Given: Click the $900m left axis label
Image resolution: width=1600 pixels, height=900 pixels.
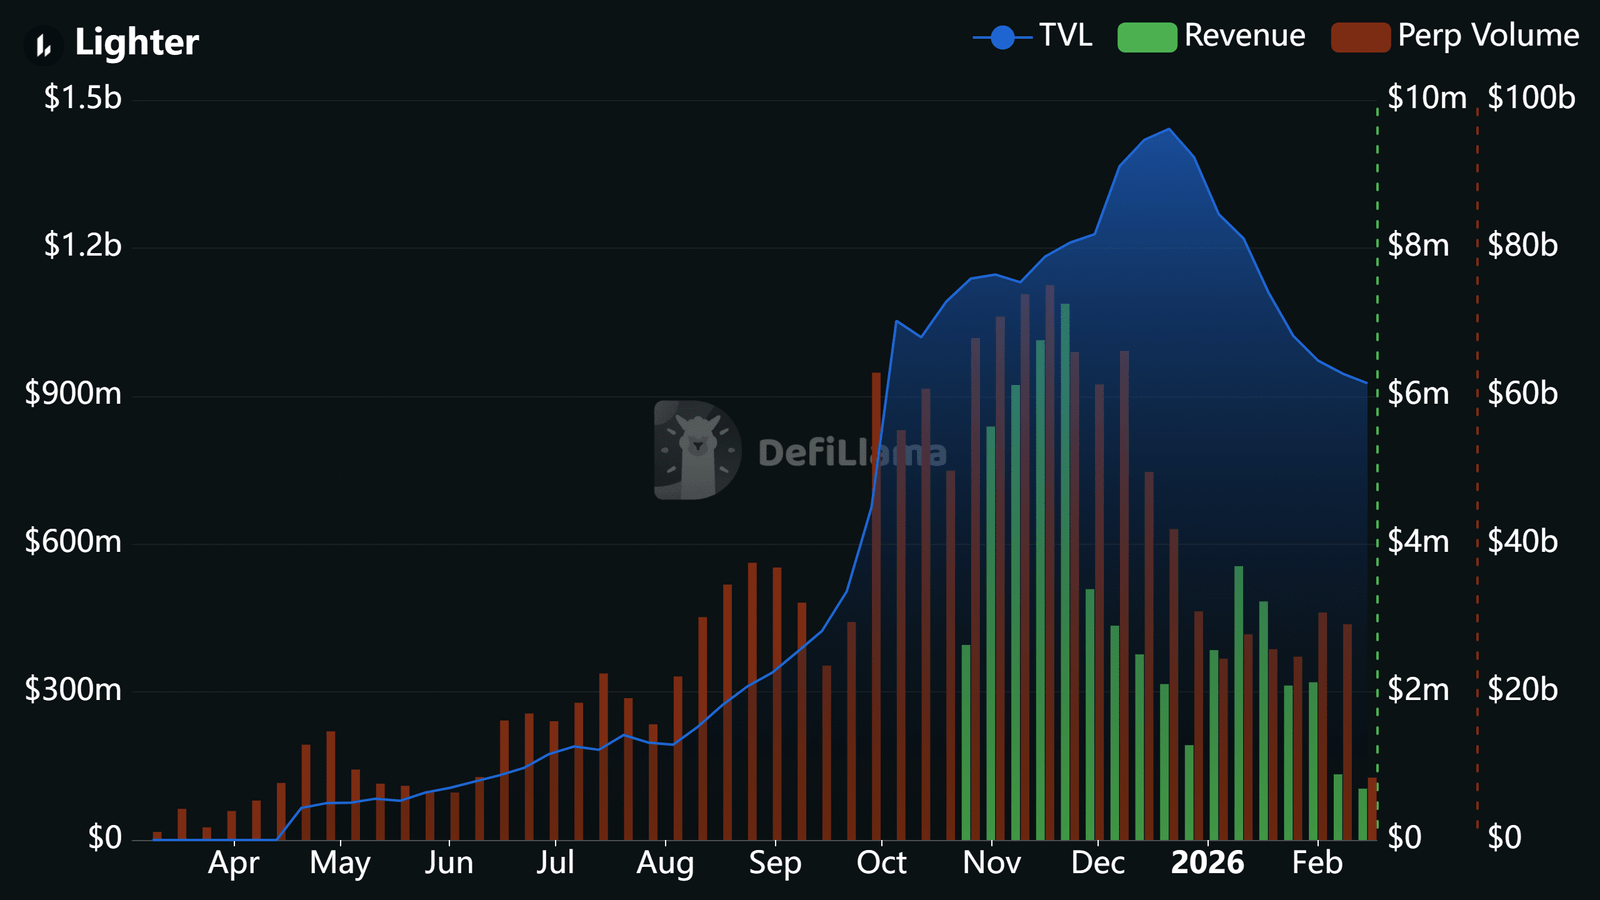Looking at the screenshot, I should [x=73, y=394].
